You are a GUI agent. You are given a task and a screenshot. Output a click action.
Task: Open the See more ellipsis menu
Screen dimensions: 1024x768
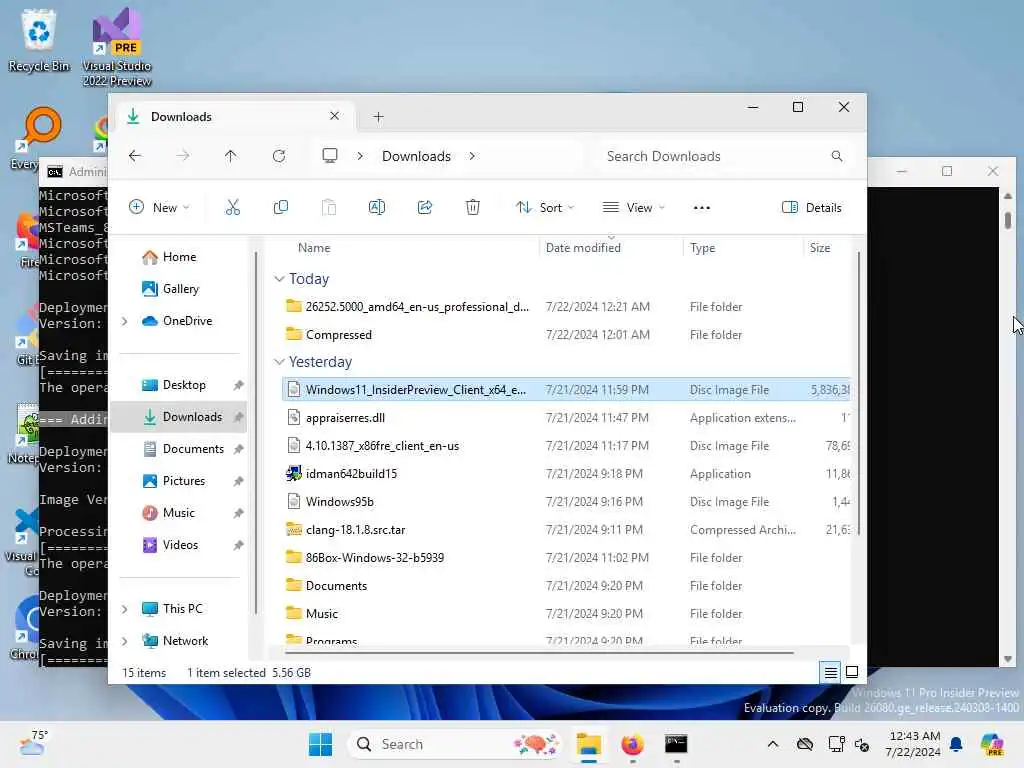[x=701, y=208]
